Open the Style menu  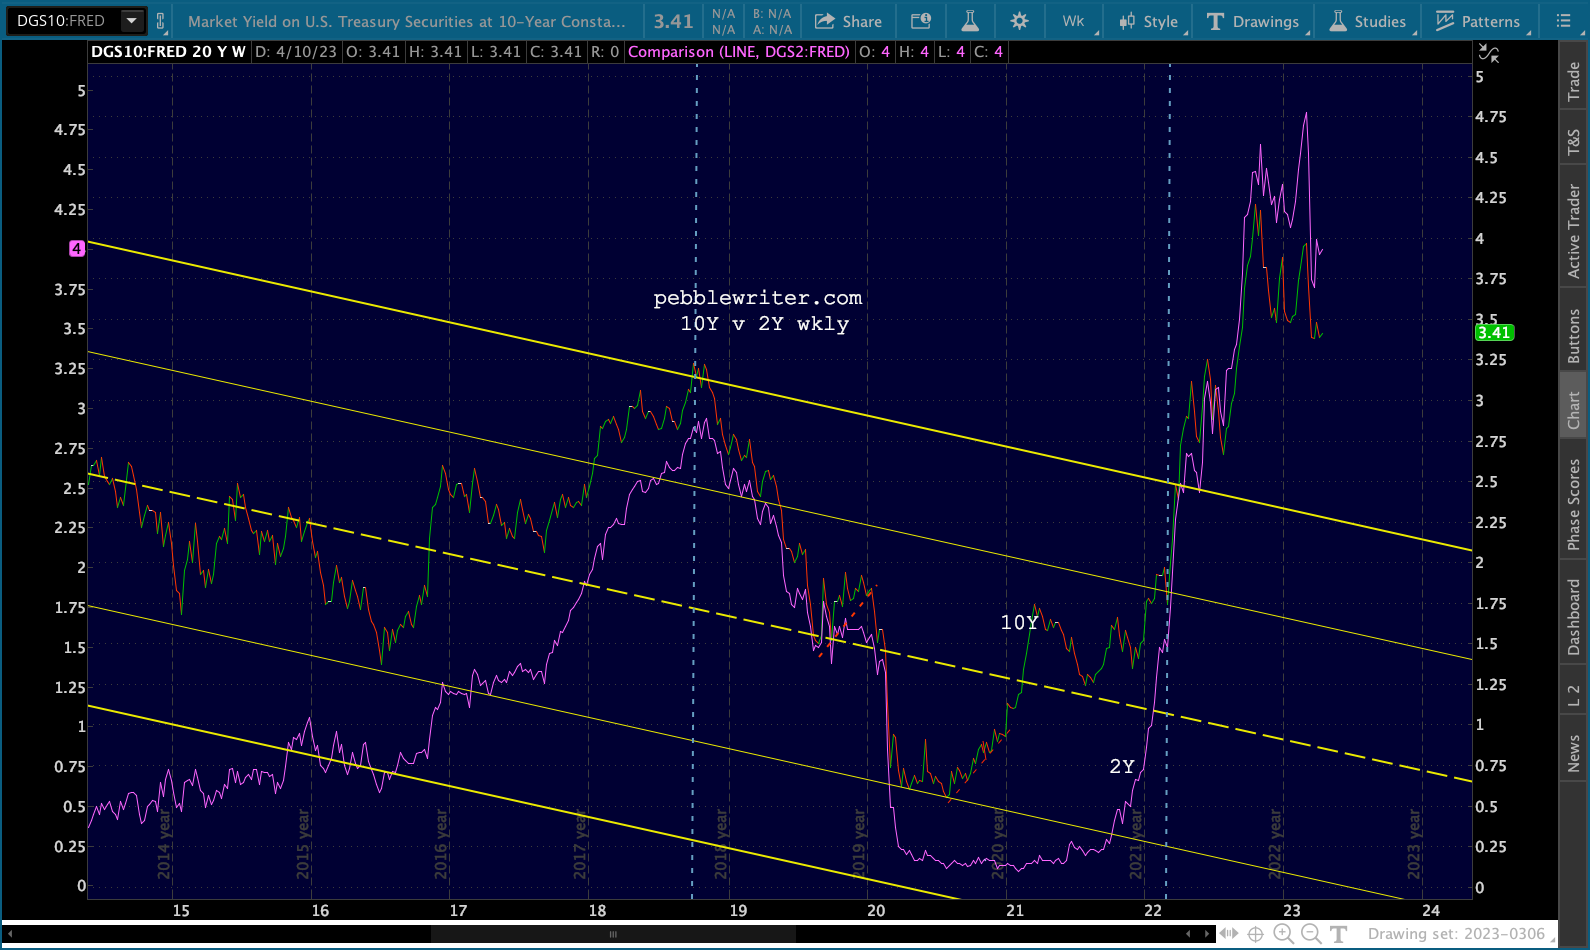(1150, 21)
